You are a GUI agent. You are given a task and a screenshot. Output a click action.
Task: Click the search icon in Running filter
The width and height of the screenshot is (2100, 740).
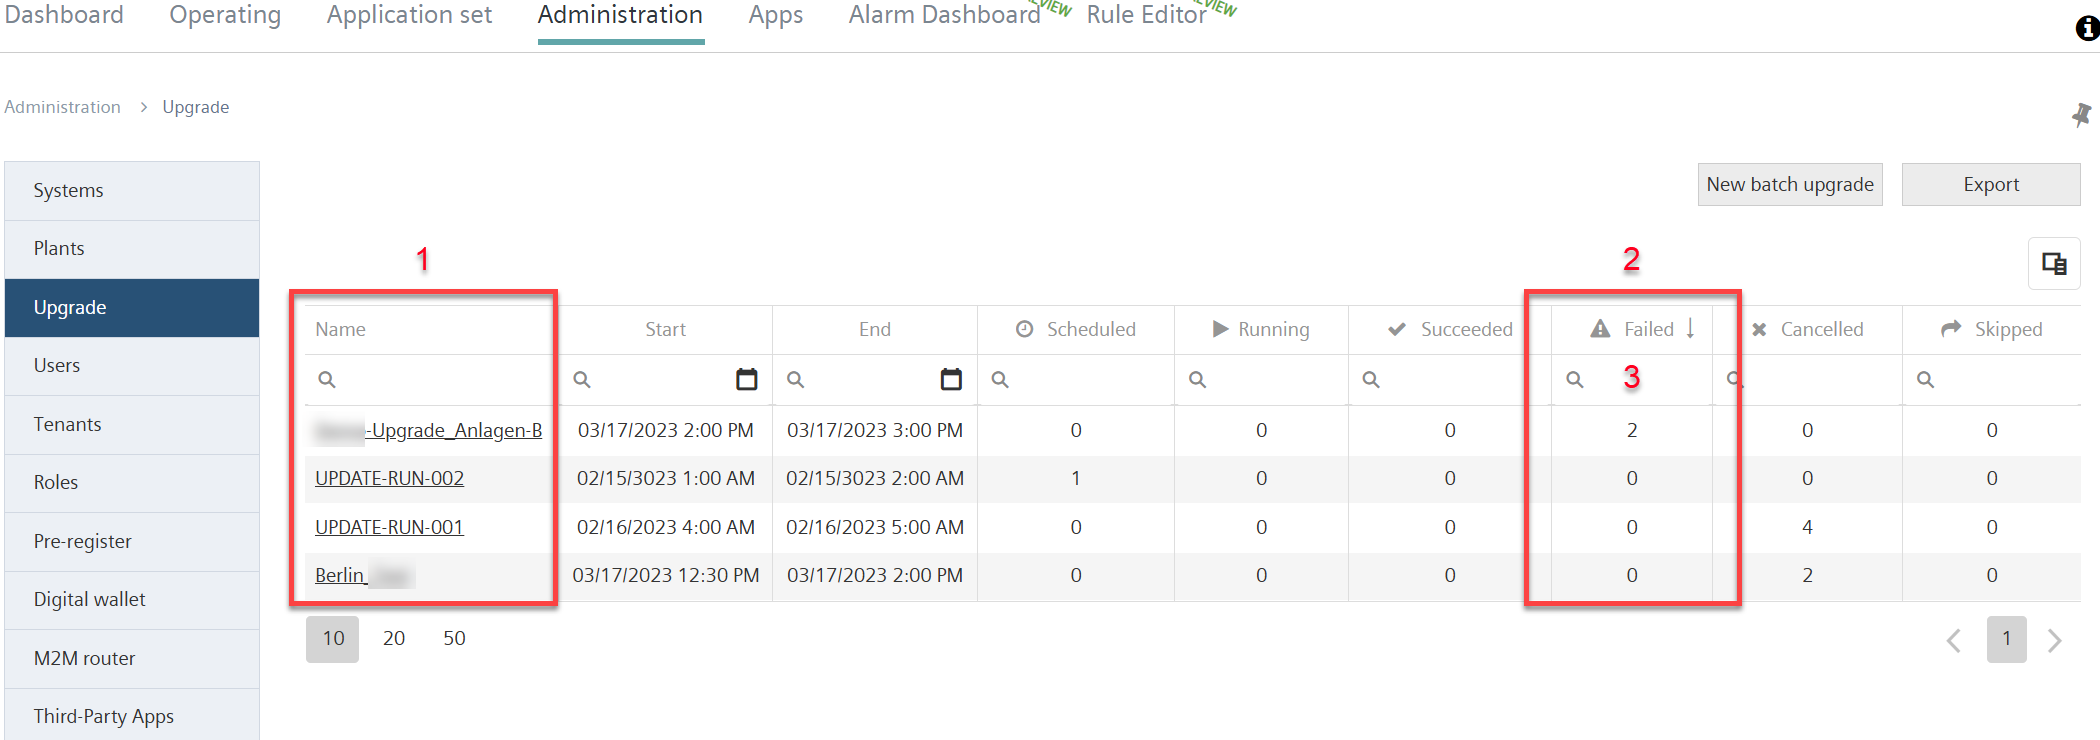click(1197, 380)
